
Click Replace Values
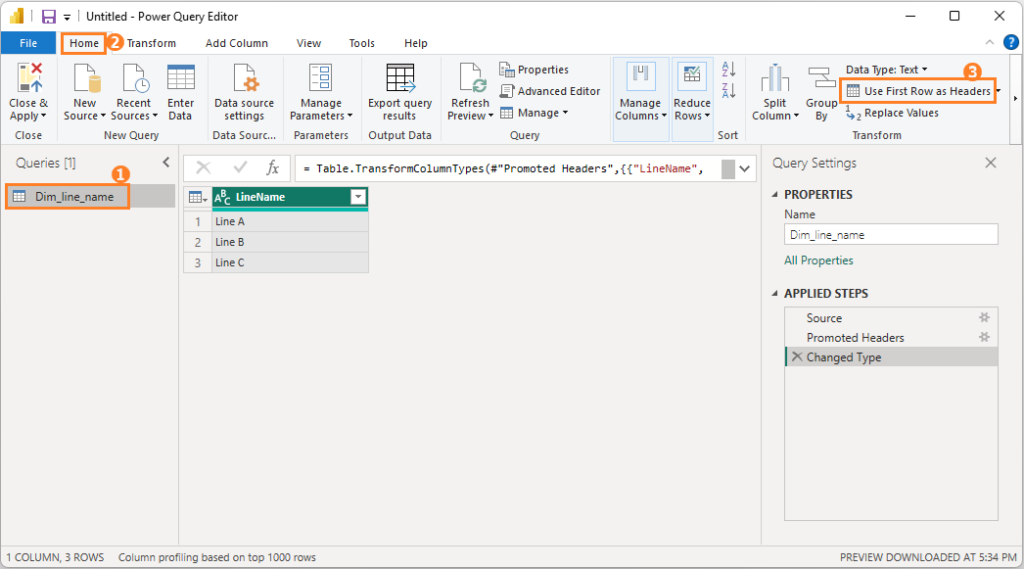(x=892, y=113)
